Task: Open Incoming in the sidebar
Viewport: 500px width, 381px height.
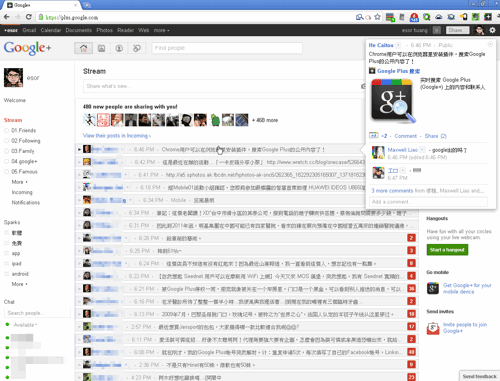Action: point(22,192)
